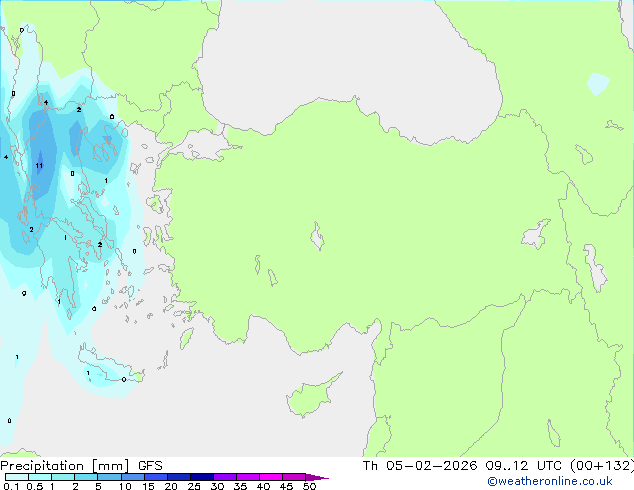Click the 25–30 mm dark navy legend swatch
This screenshot has height=490, width=634.
201,477
